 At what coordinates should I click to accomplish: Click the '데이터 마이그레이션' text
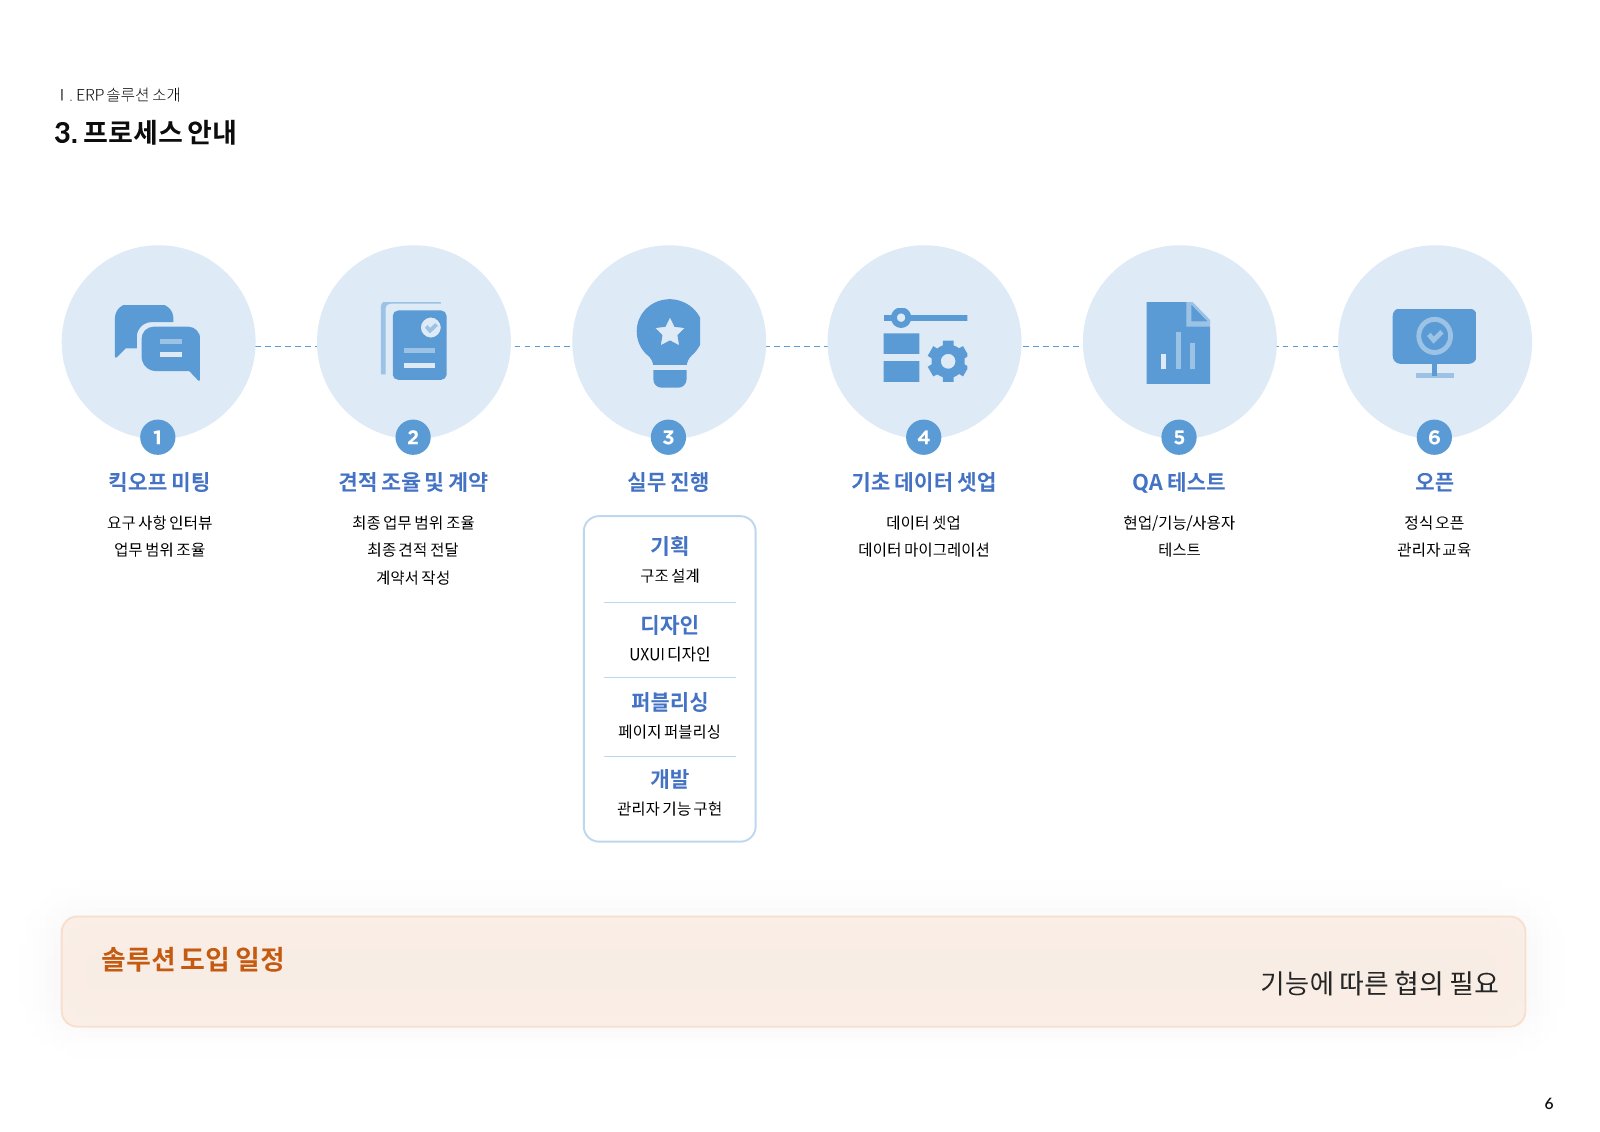tap(924, 549)
